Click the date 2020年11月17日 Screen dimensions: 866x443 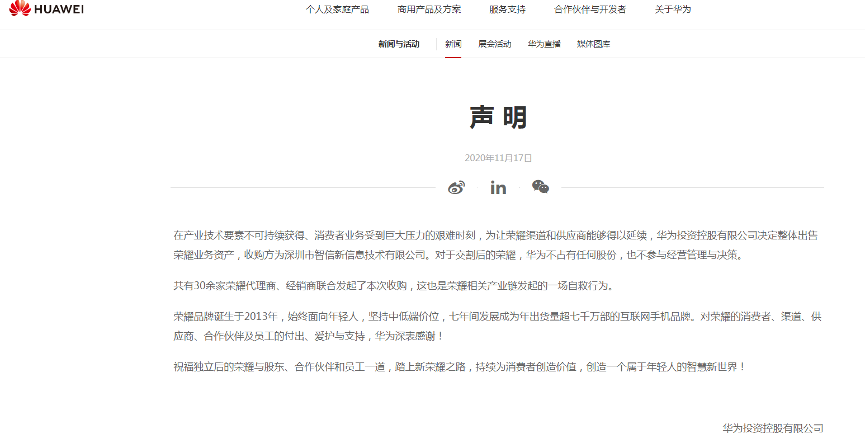pyautogui.click(x=498, y=158)
